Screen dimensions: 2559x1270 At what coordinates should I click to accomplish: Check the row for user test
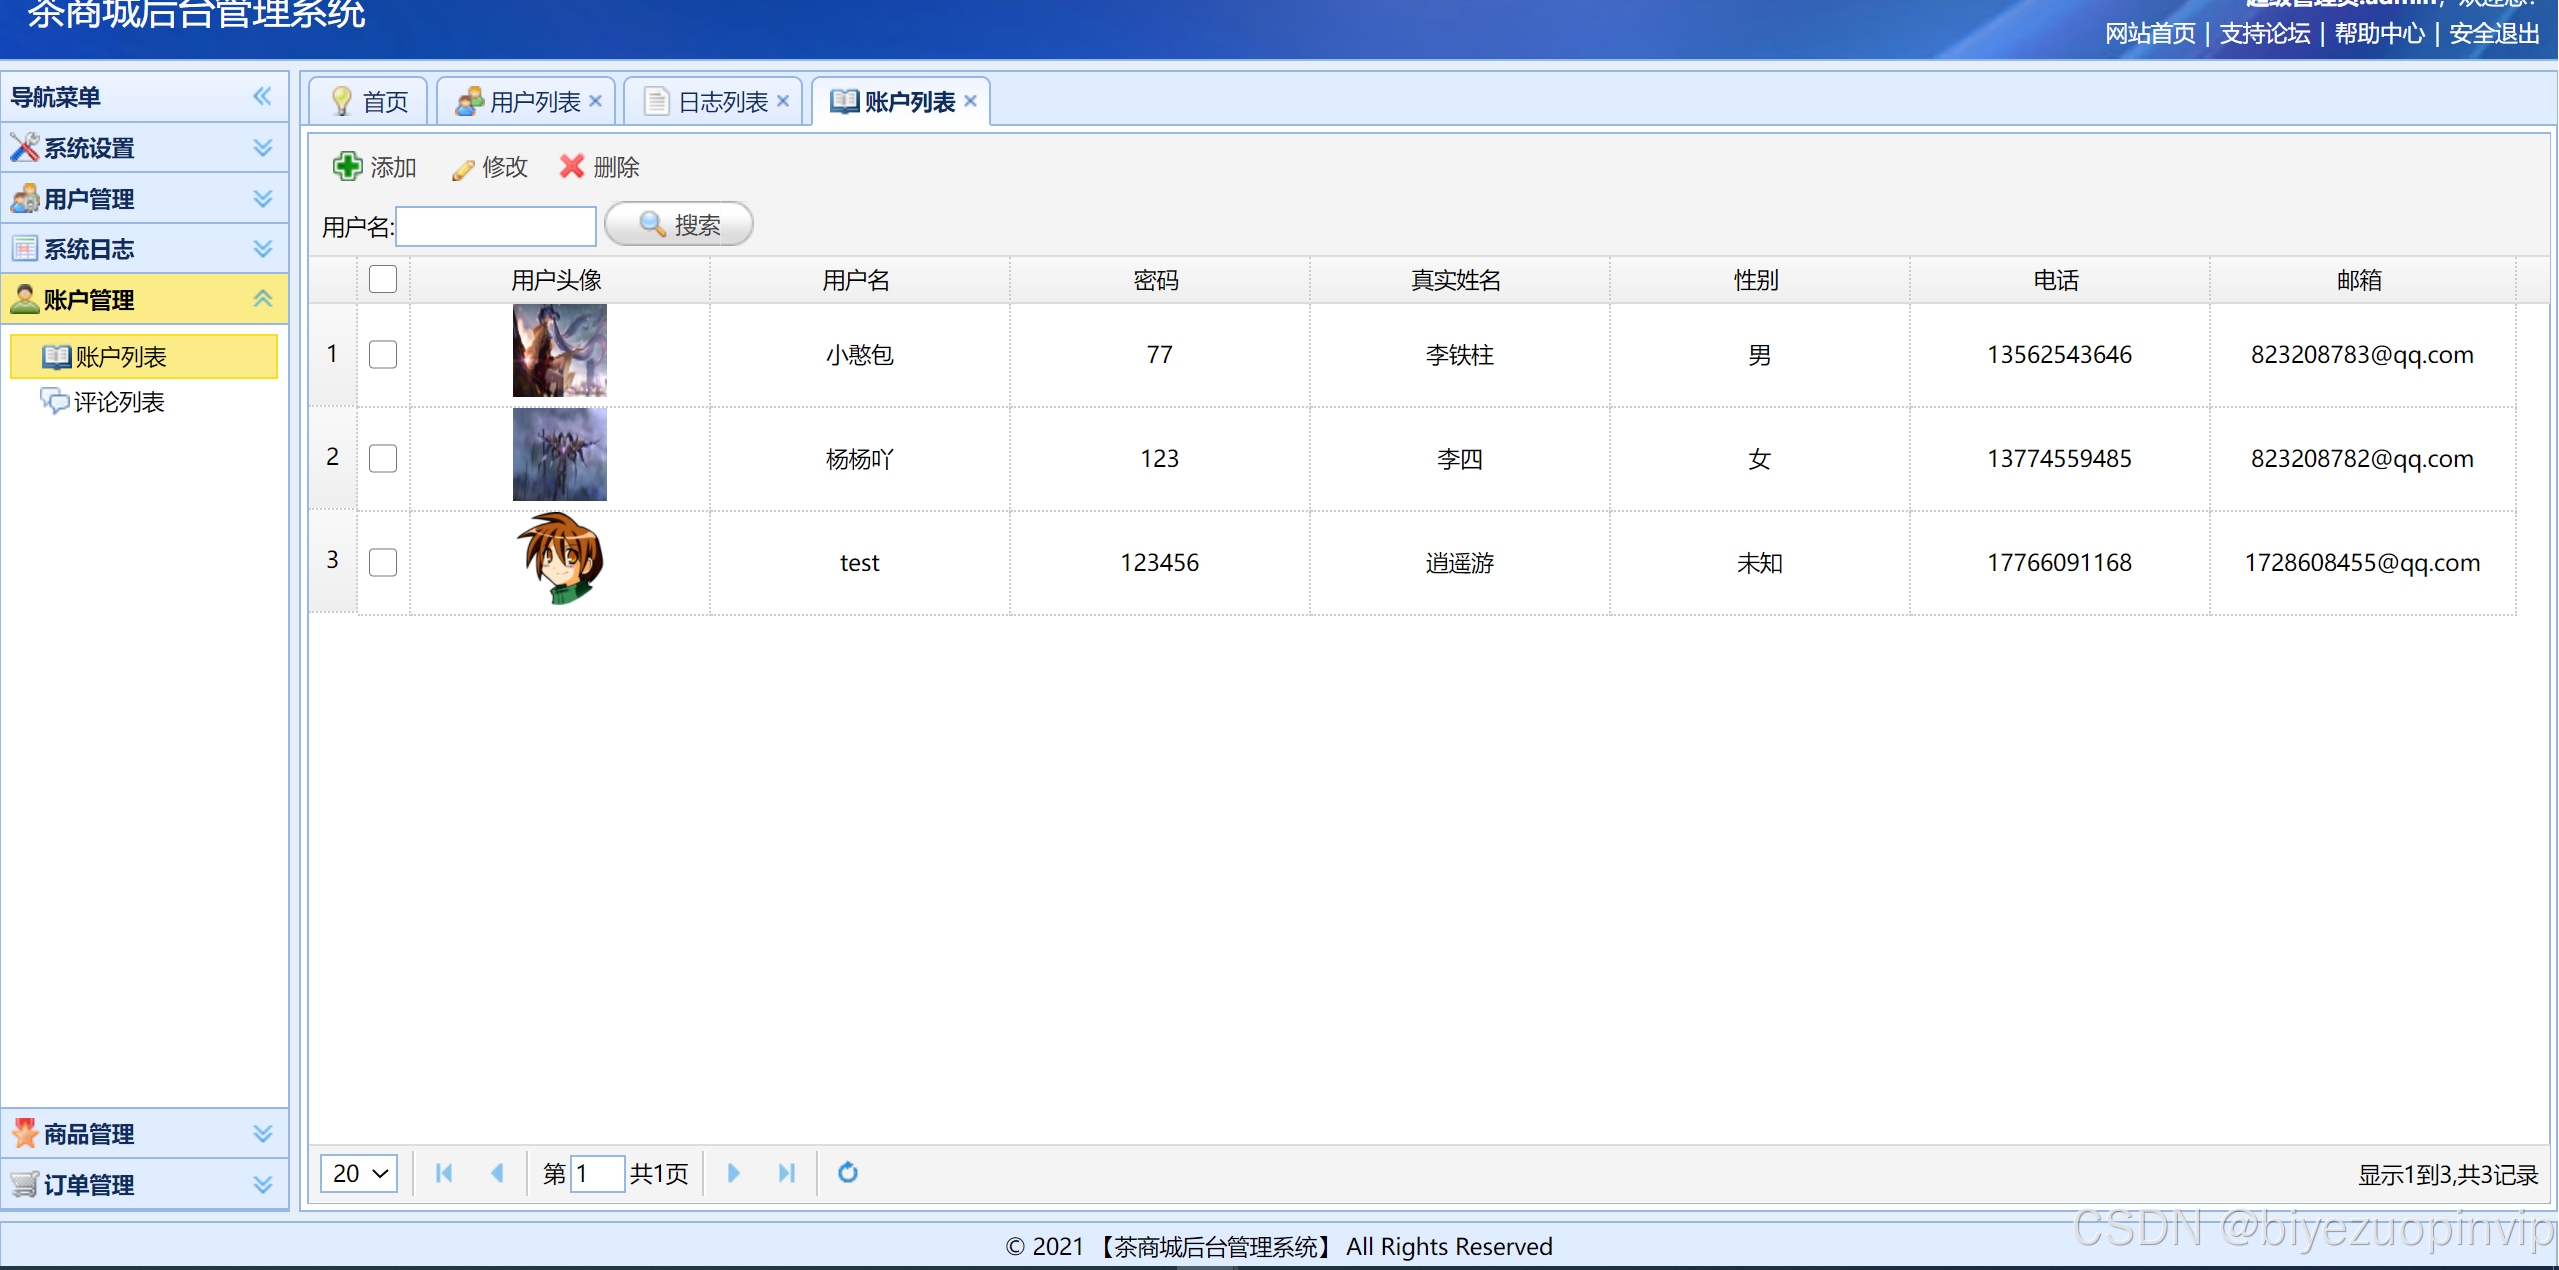tap(383, 562)
